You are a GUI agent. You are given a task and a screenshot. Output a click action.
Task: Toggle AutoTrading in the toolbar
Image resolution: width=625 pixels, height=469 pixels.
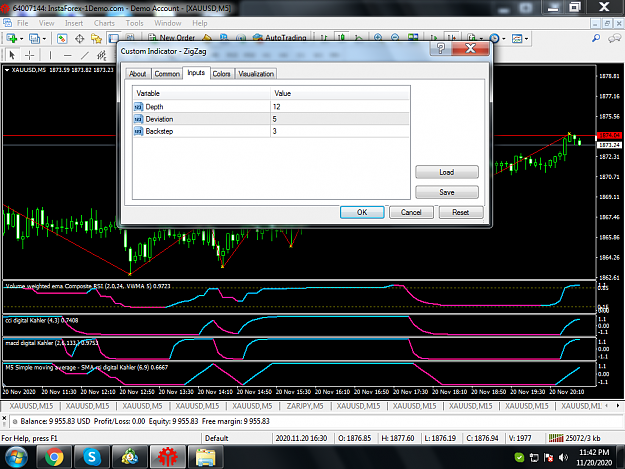tap(280, 38)
